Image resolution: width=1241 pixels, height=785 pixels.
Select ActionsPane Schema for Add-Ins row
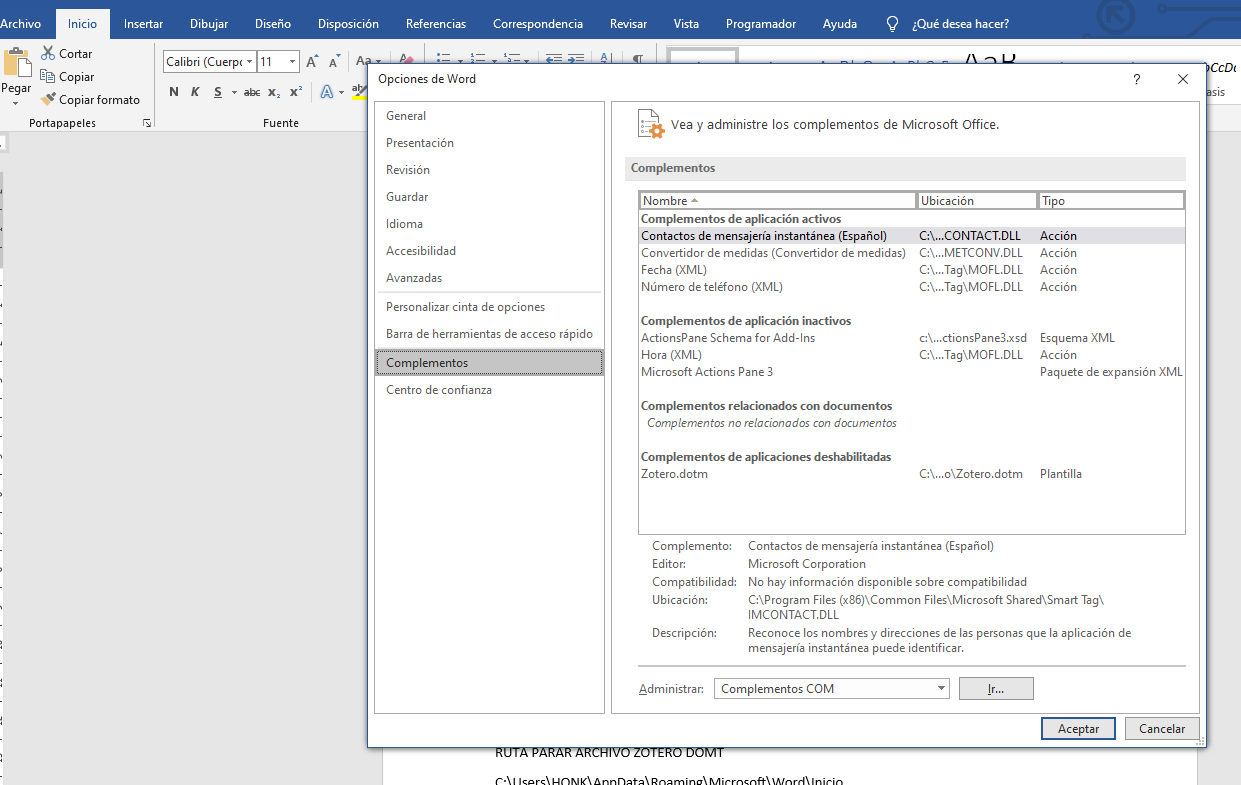coord(911,338)
